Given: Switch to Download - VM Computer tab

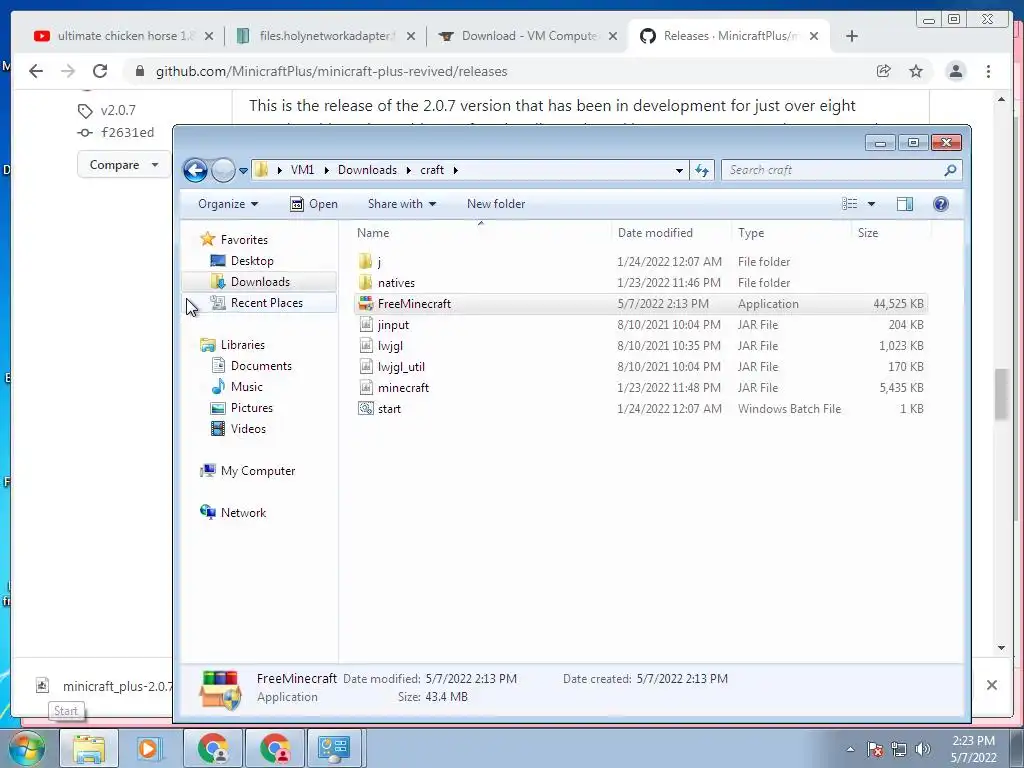Looking at the screenshot, I should pos(528,36).
